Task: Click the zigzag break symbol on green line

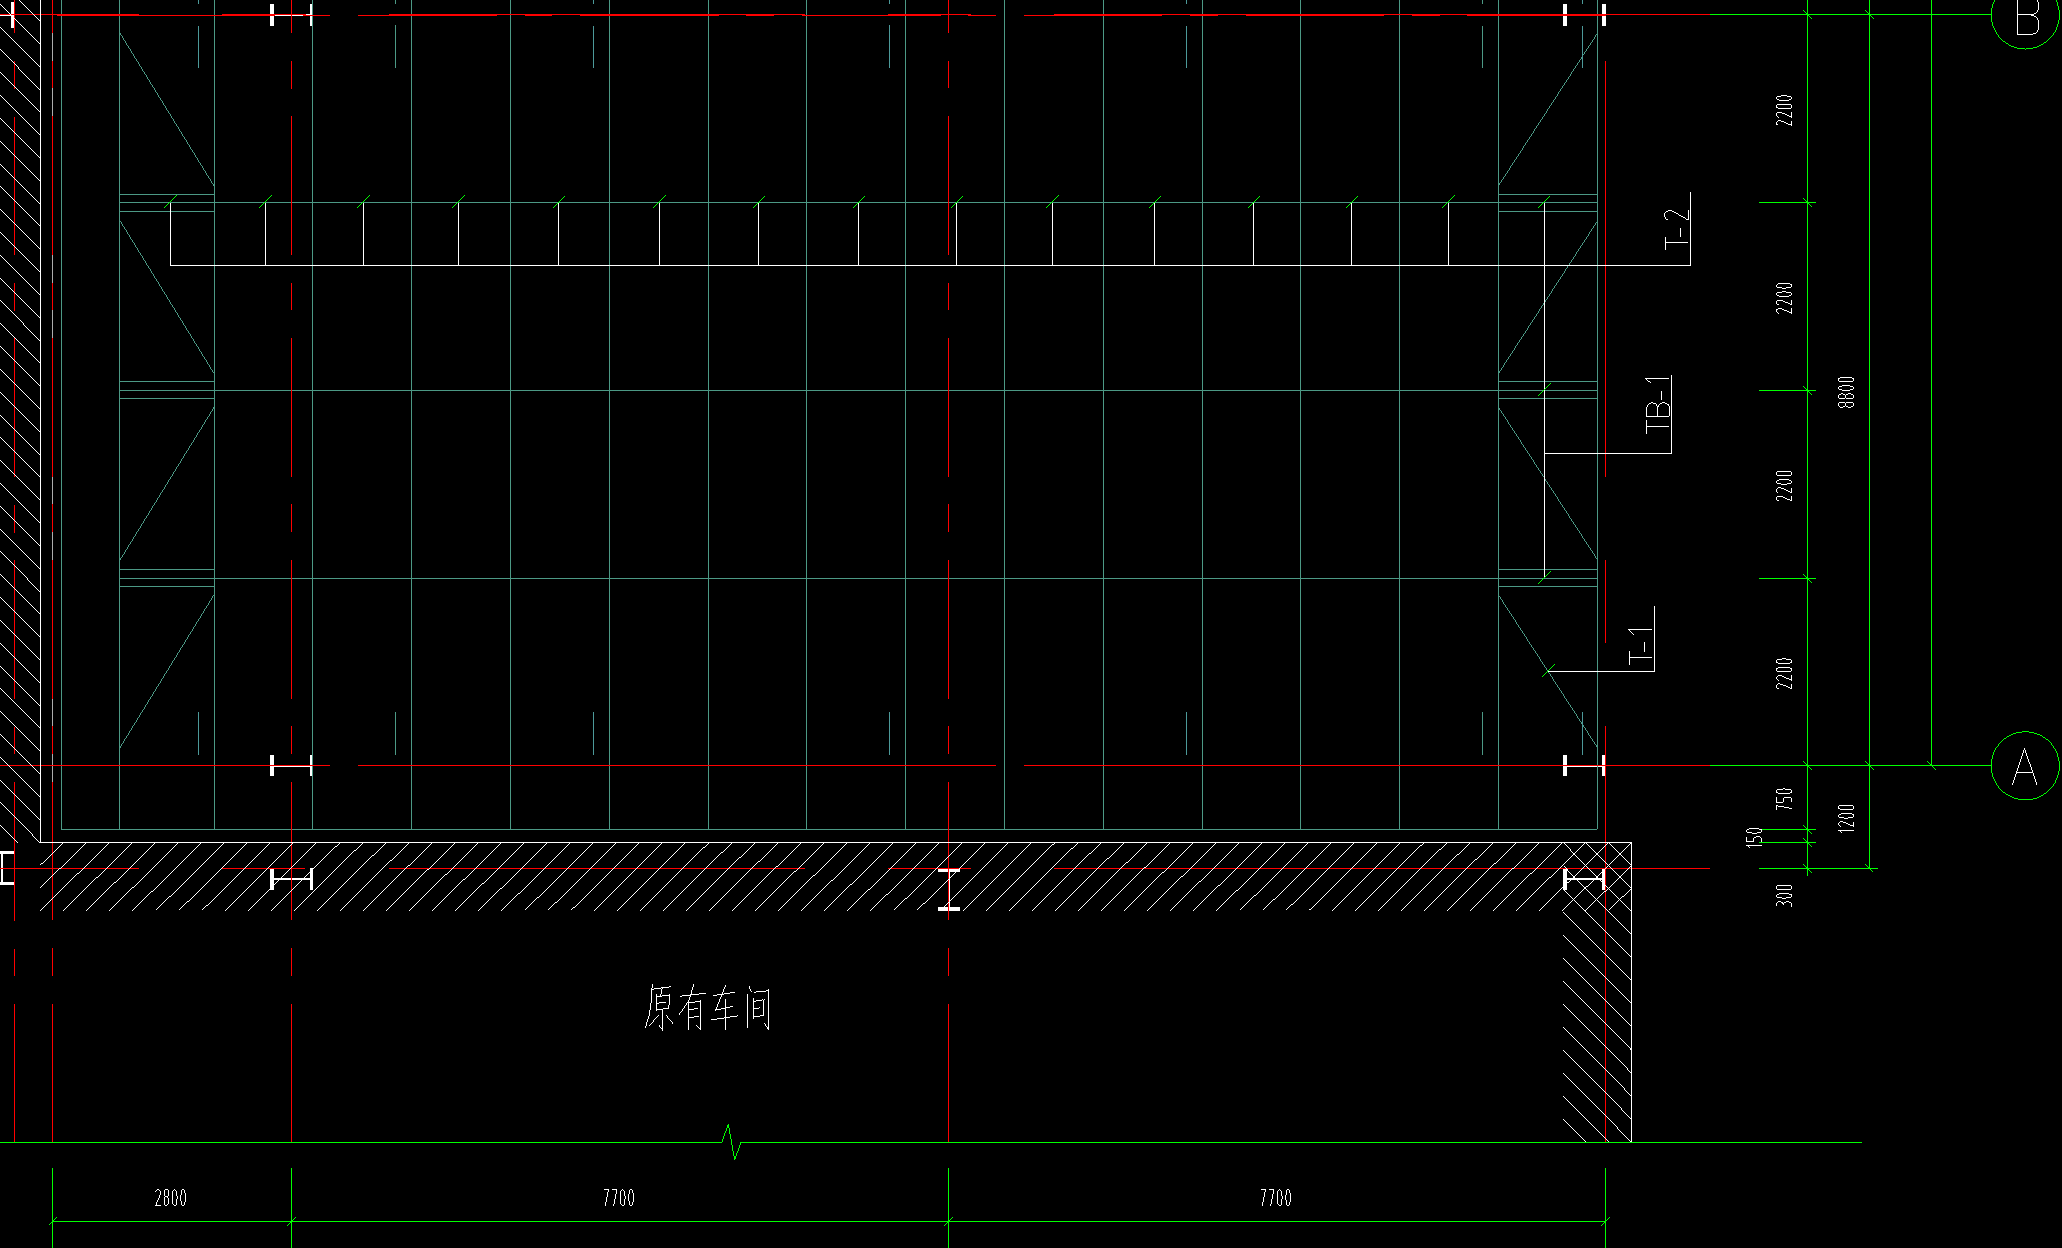Action: tap(733, 1141)
